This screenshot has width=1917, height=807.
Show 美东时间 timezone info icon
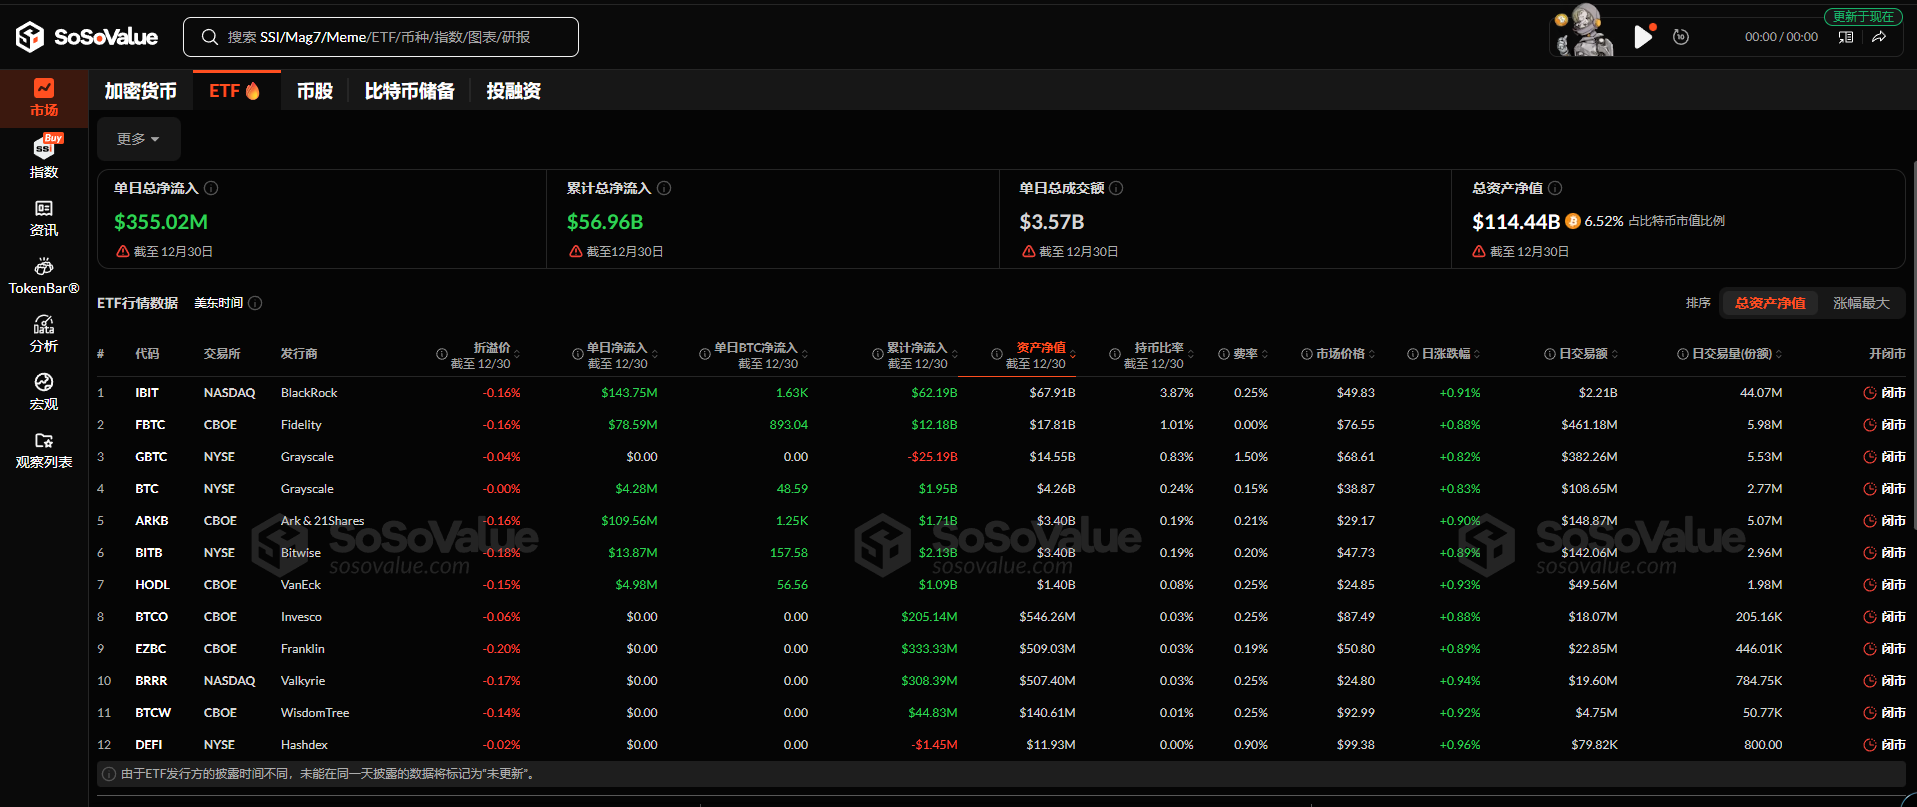255,303
